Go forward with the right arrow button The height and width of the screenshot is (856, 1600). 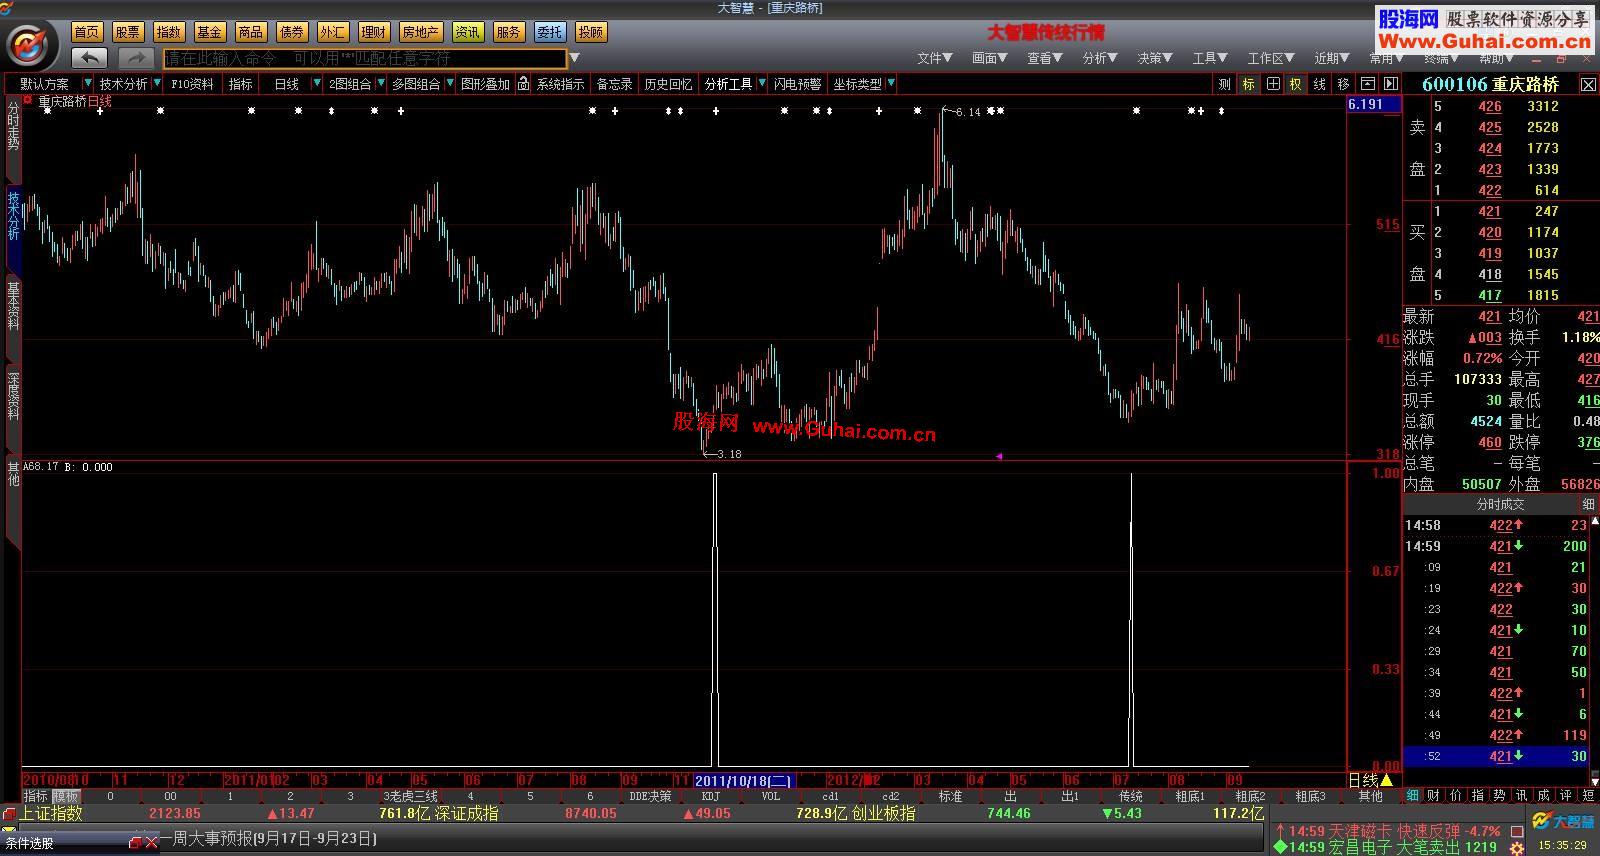click(x=137, y=58)
